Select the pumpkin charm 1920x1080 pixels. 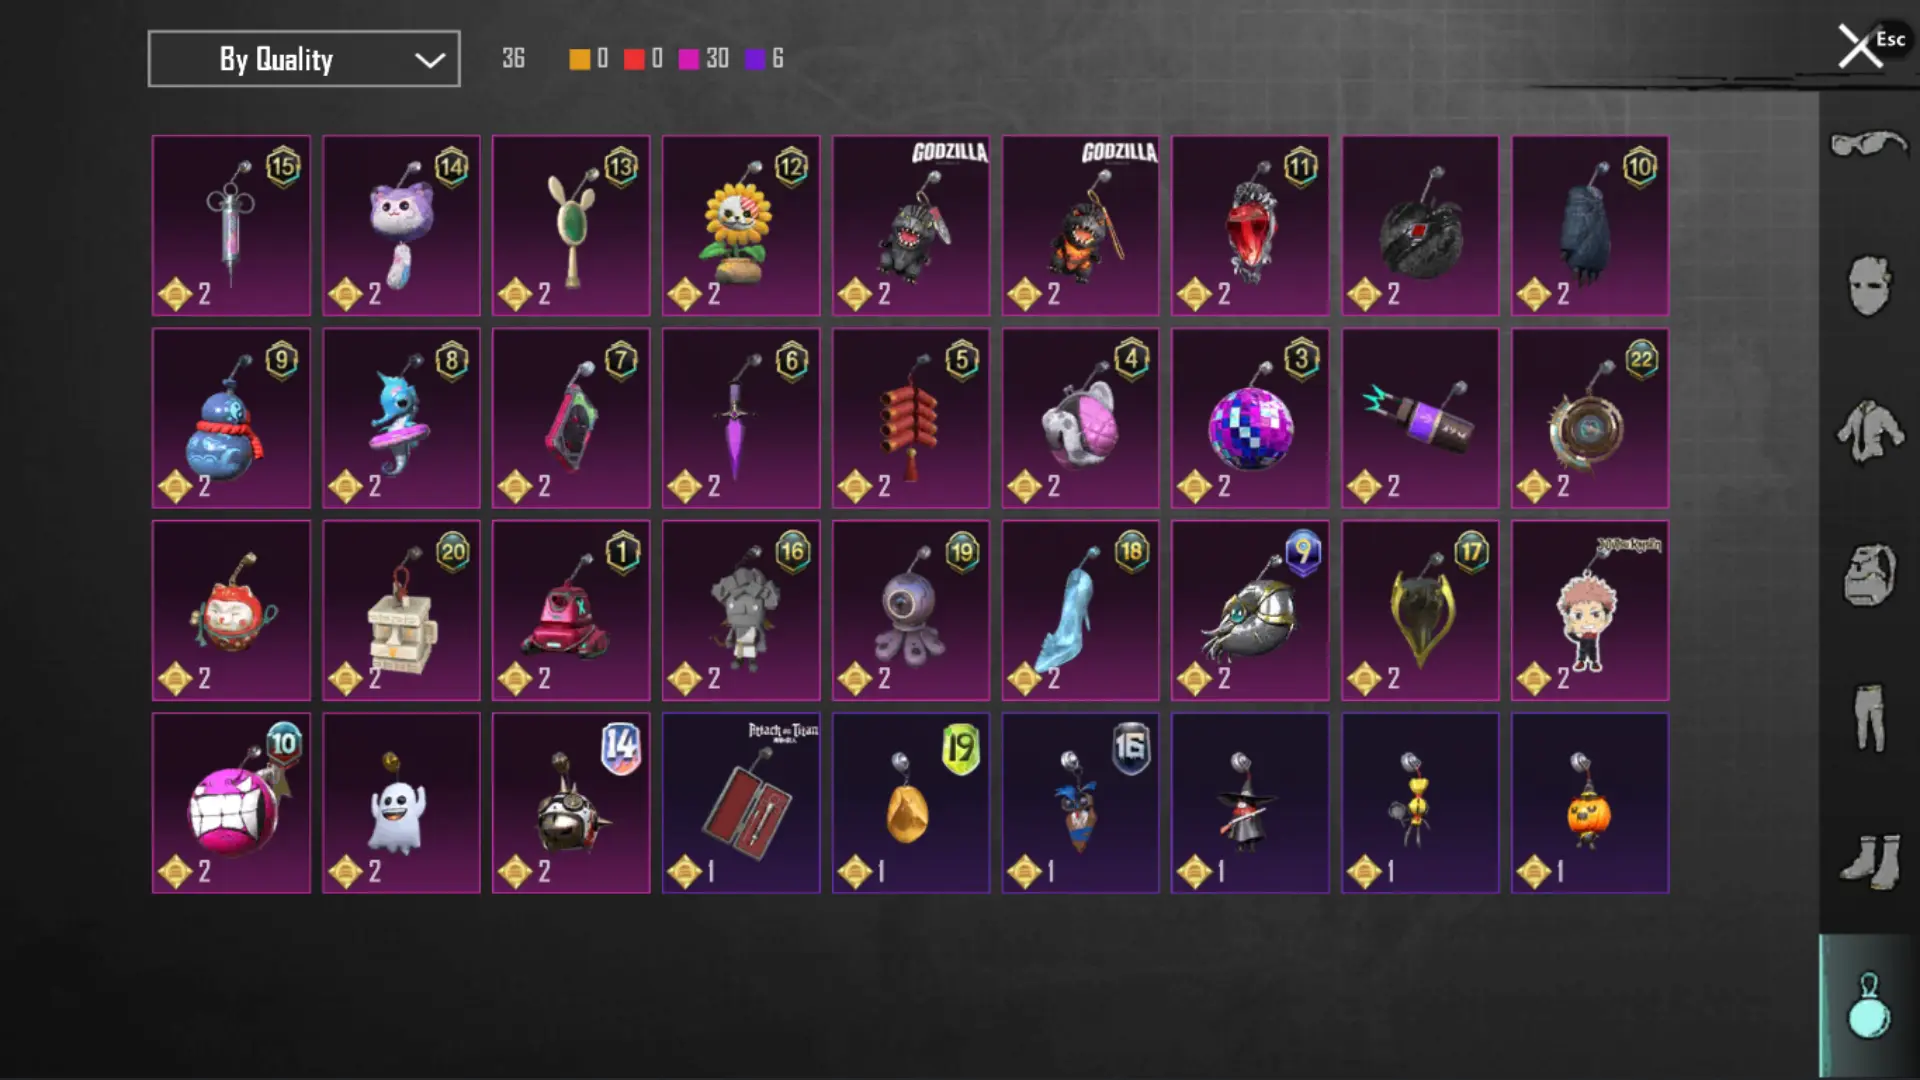coord(1590,803)
